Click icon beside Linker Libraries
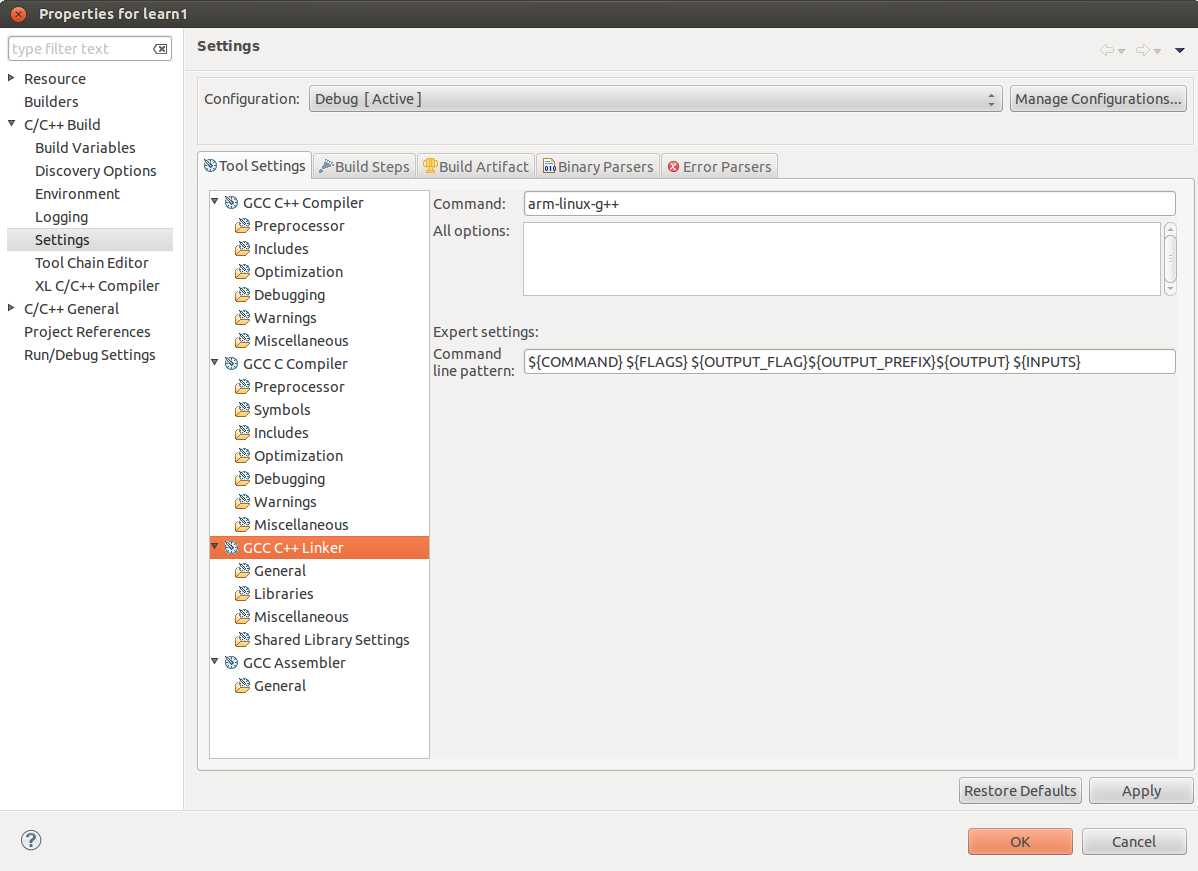Viewport: 1198px width, 871px height. pyautogui.click(x=242, y=593)
